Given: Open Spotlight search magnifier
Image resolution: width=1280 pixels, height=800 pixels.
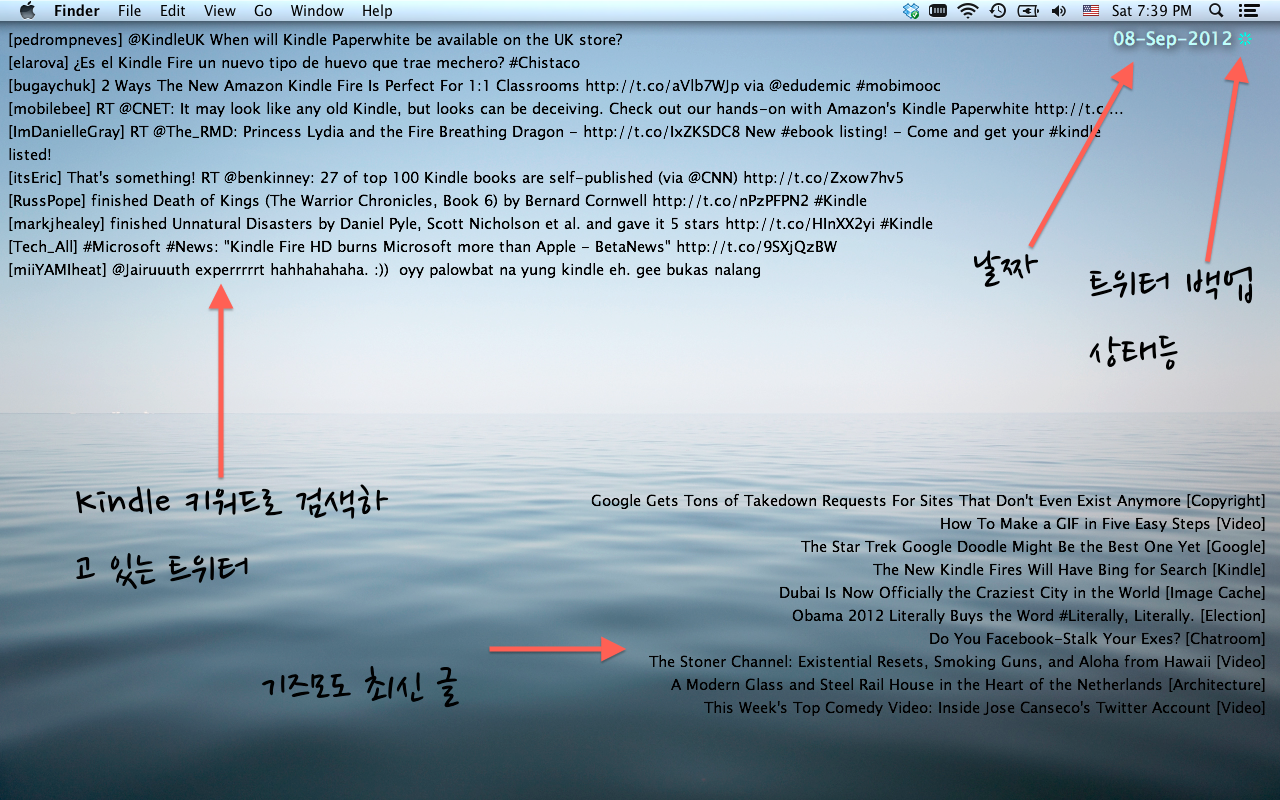Looking at the screenshot, I should 1216,11.
